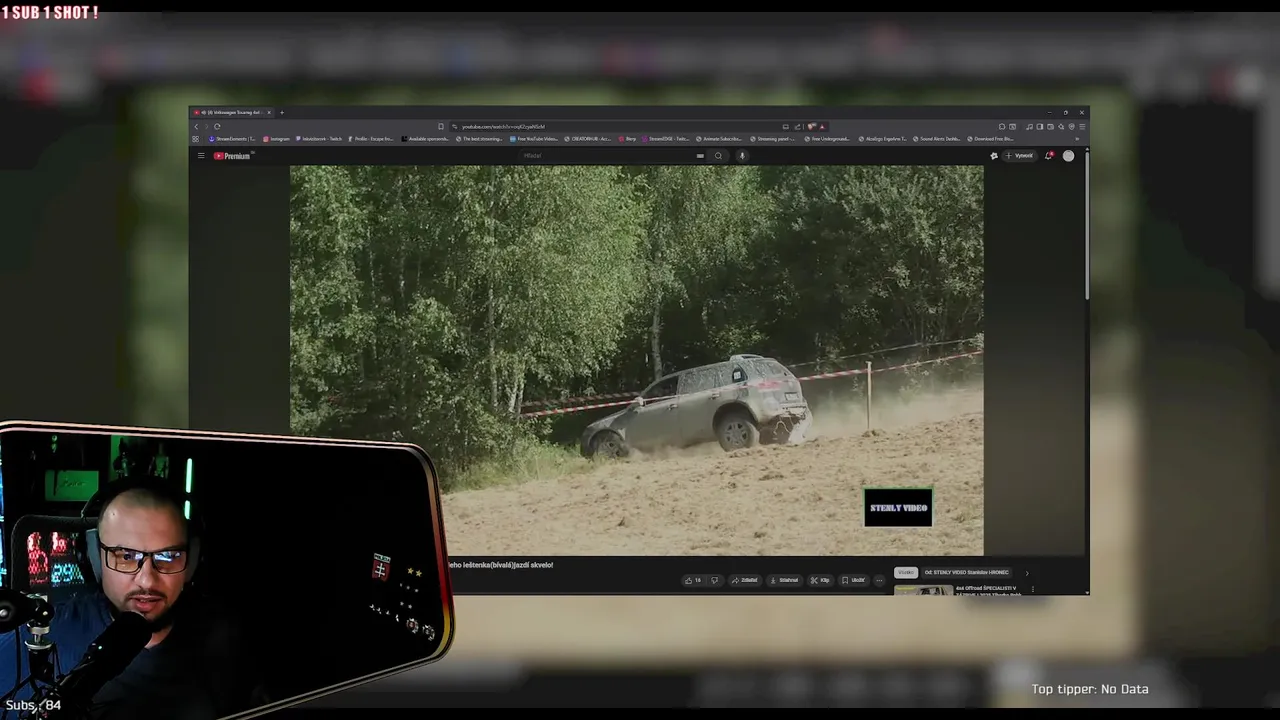Open the CREATORHUB bookmark
The image size is (1280, 720).
[x=587, y=139]
